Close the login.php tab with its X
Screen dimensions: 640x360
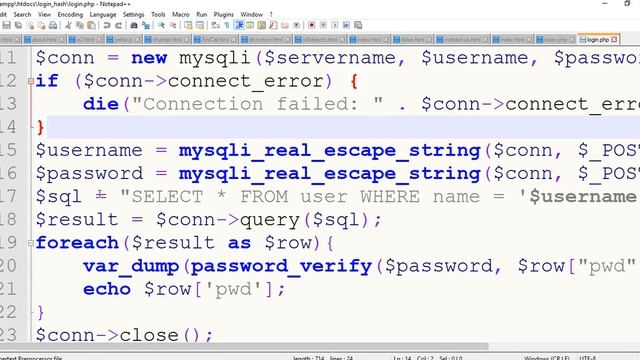coord(614,40)
